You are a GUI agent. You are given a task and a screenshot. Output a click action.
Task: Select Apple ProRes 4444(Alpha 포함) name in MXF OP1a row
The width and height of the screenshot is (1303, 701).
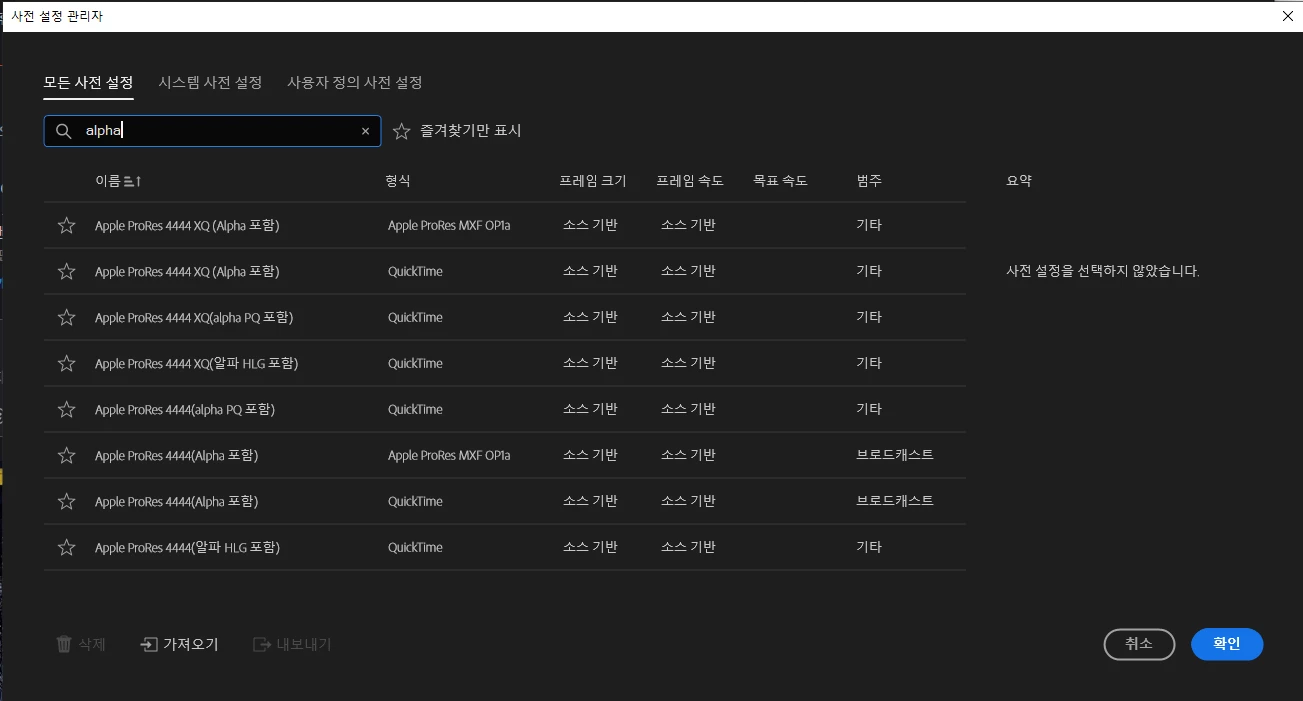coord(177,455)
